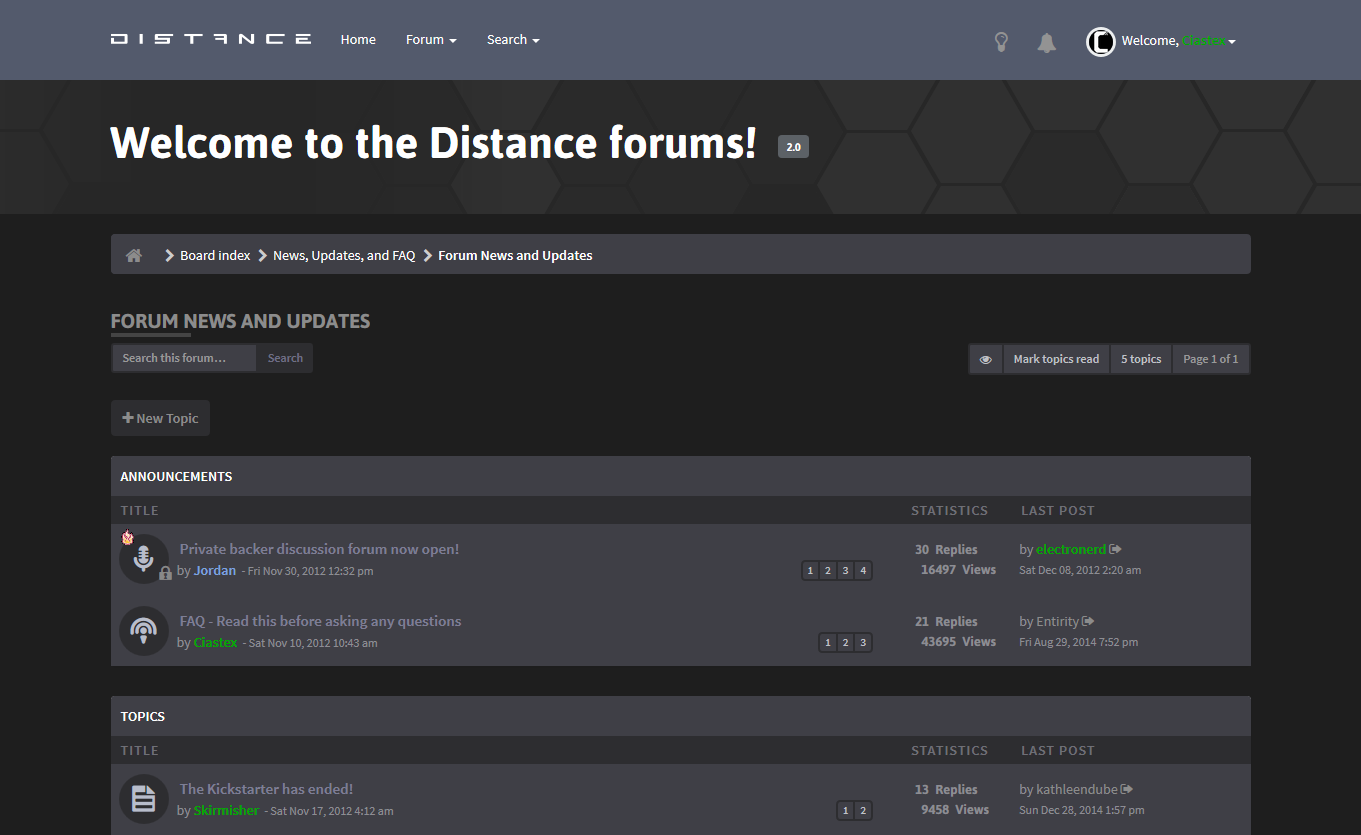Click the Search this forum input field
1361x835 pixels.
click(183, 357)
